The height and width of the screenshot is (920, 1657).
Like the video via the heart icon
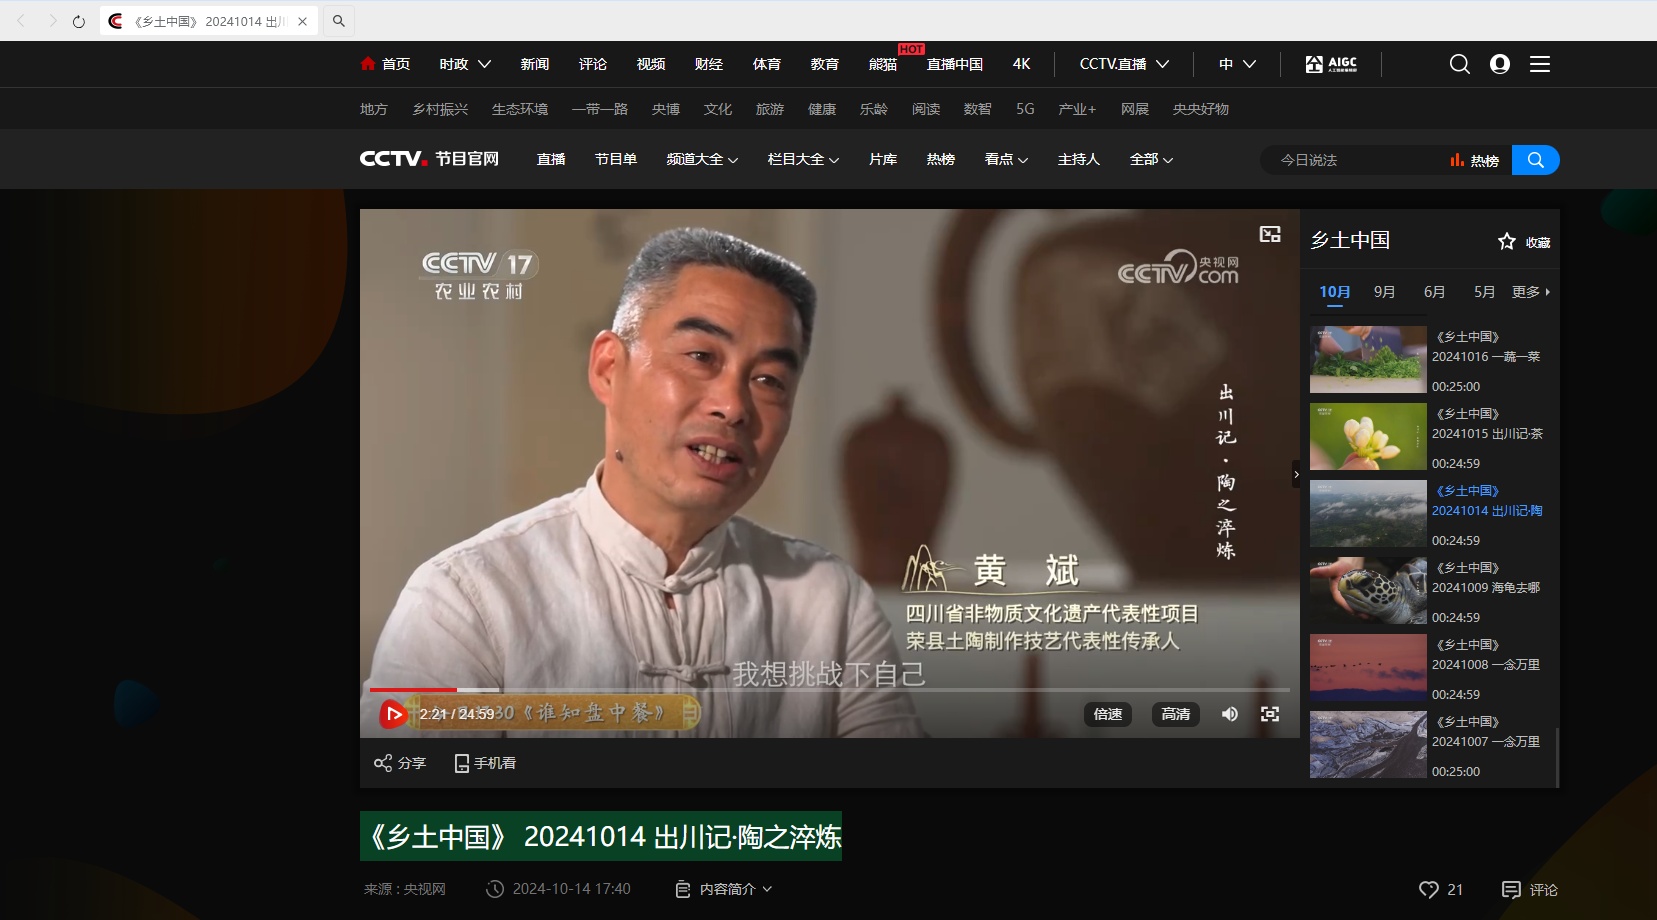1427,889
